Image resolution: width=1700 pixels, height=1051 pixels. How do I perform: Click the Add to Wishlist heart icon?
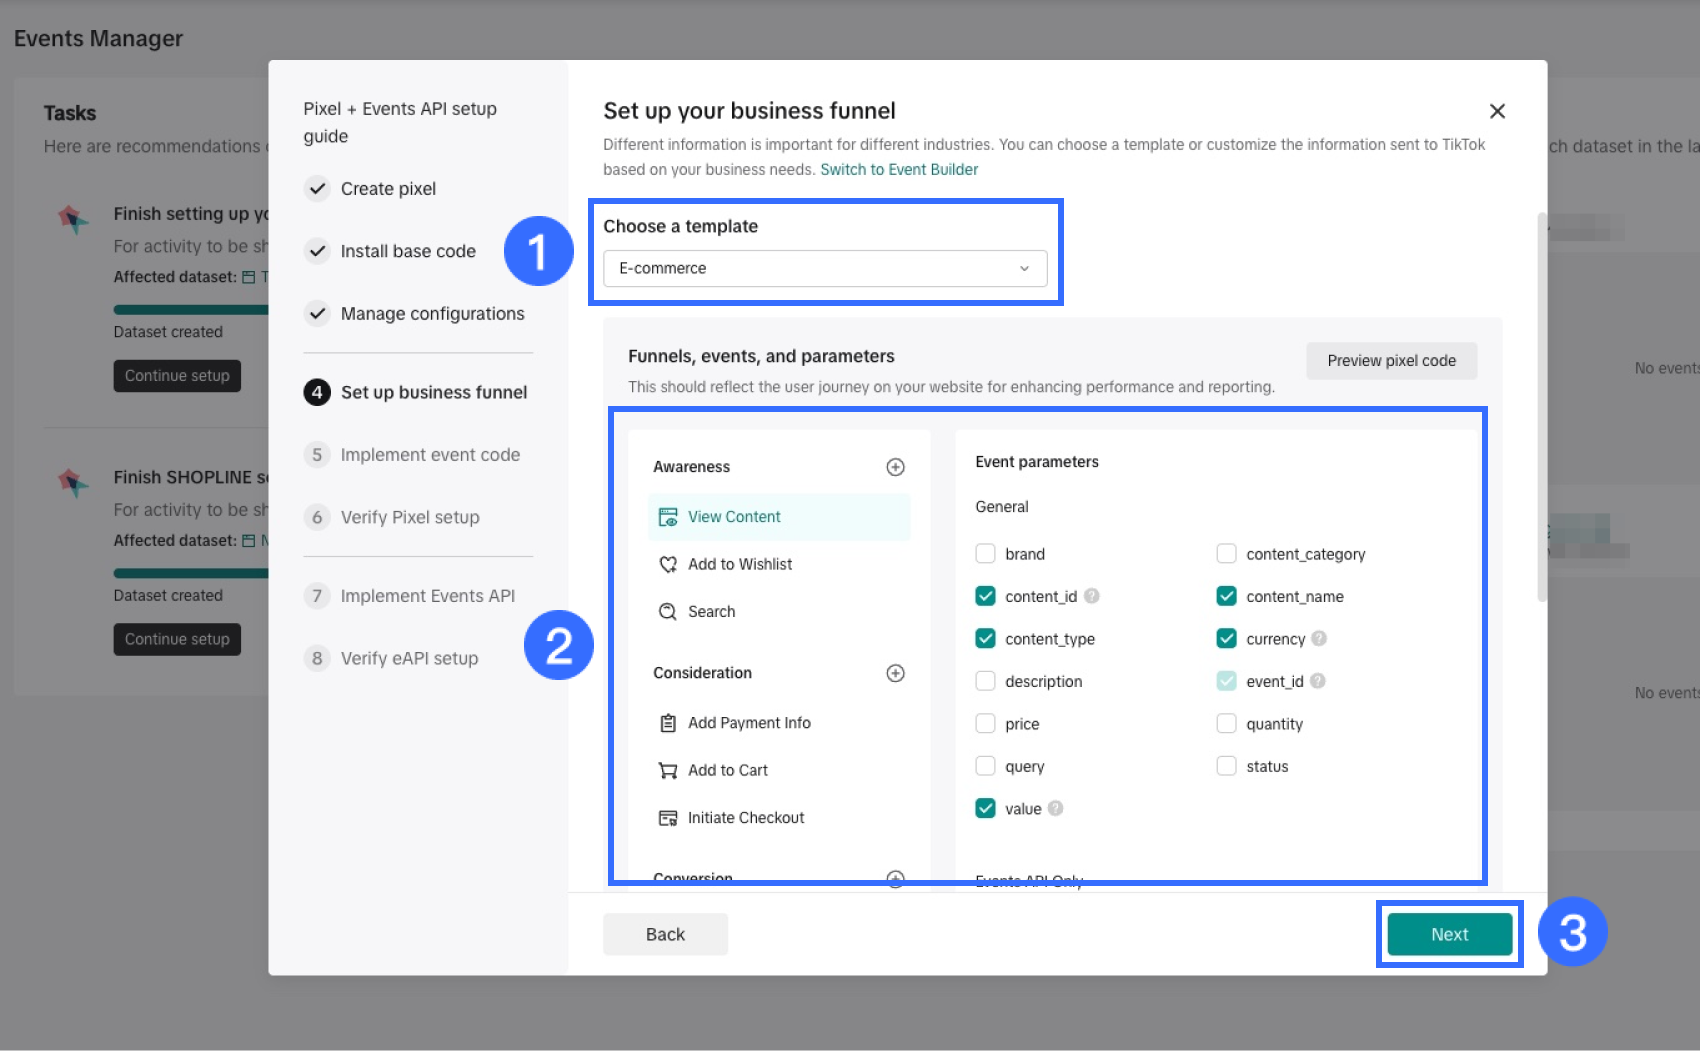[x=667, y=565]
